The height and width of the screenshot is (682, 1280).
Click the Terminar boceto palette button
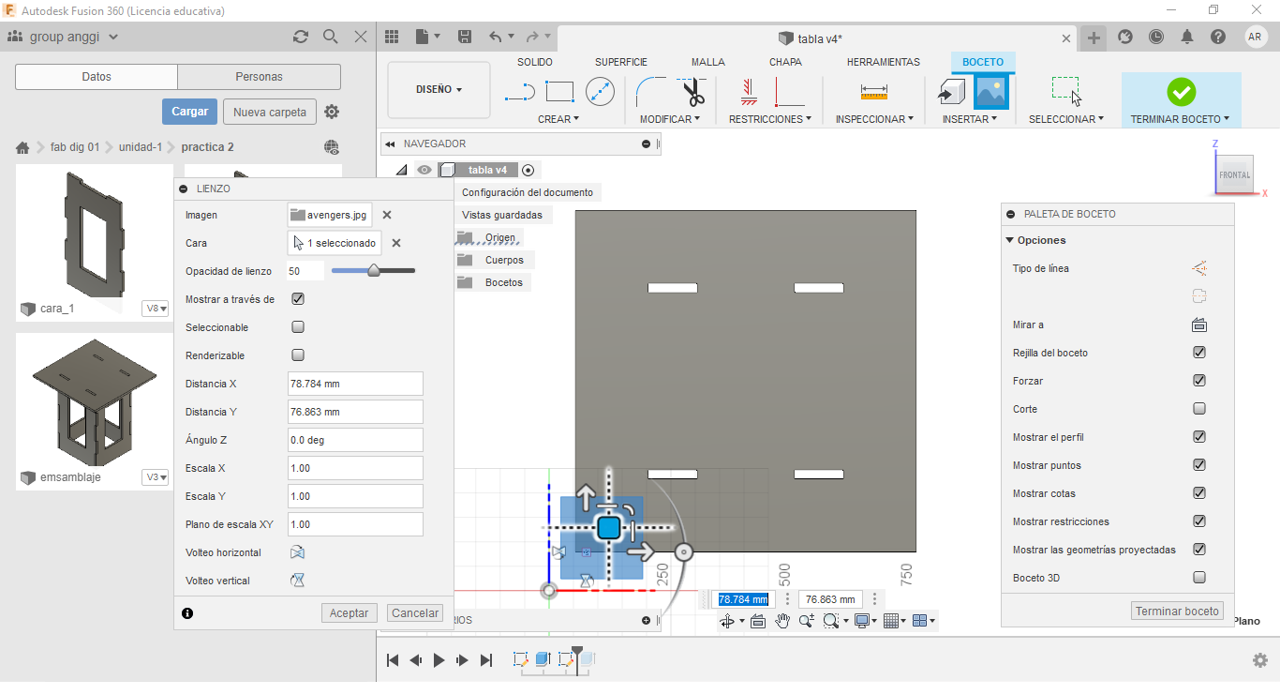pyautogui.click(x=1177, y=611)
